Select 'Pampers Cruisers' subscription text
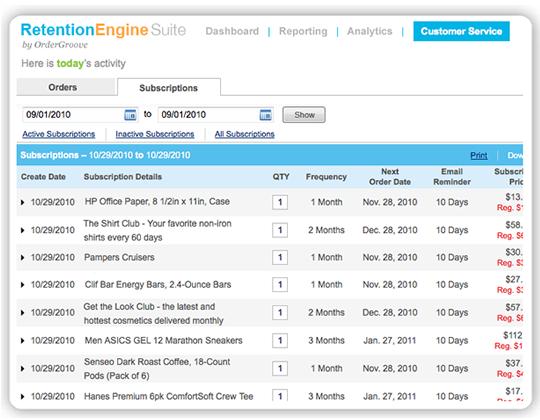Viewport: 540px width, 420px height. [119, 257]
